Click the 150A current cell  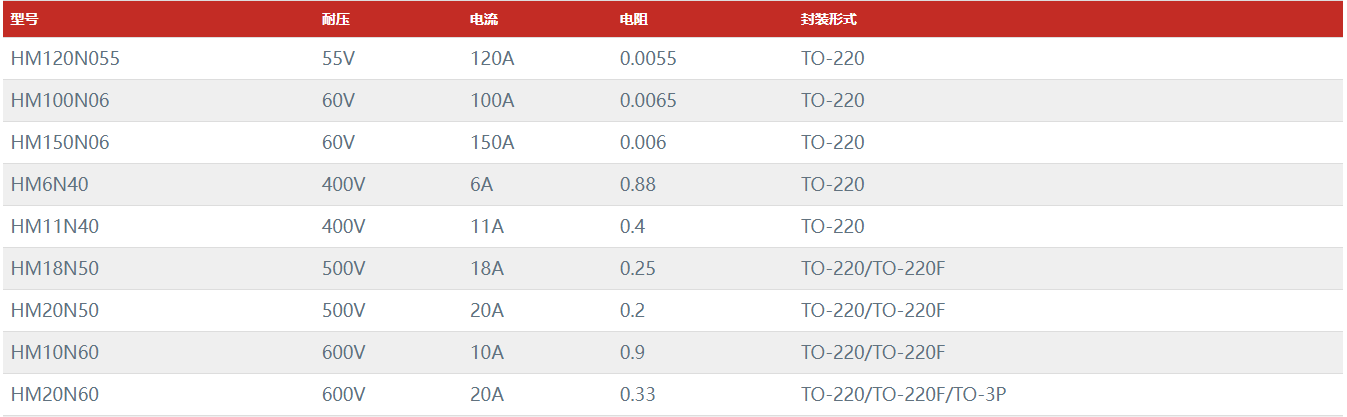[x=492, y=143]
